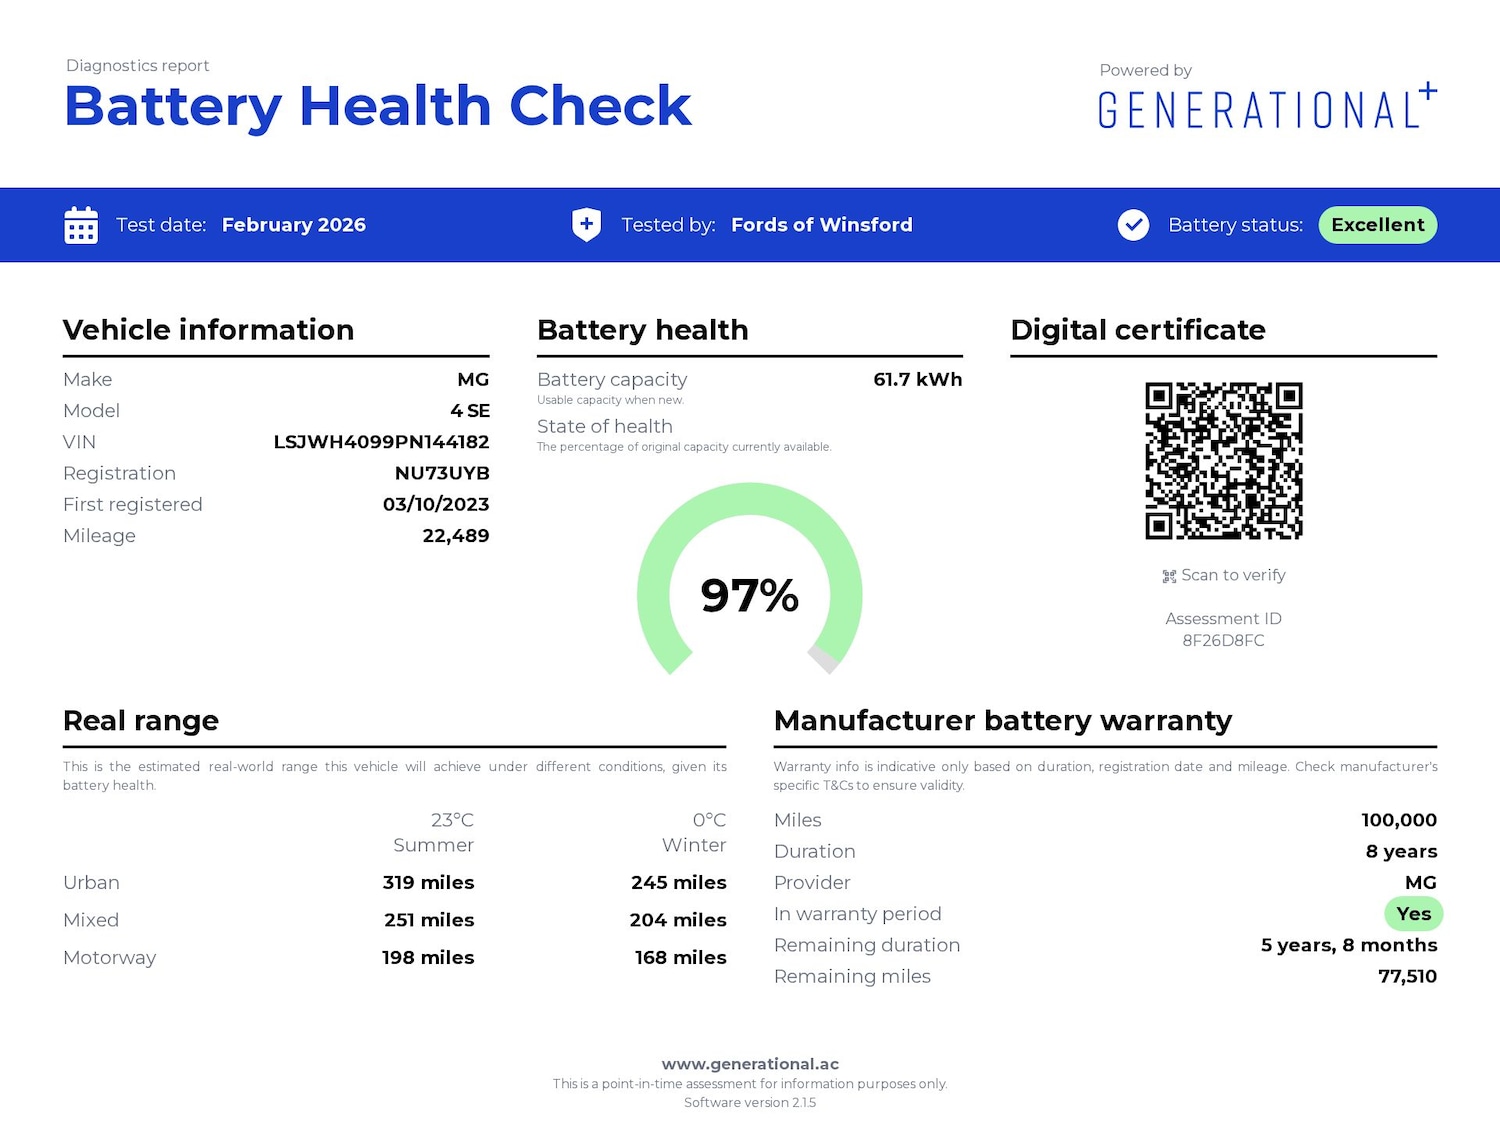Click the calendar icon beside Test date

(x=81, y=225)
